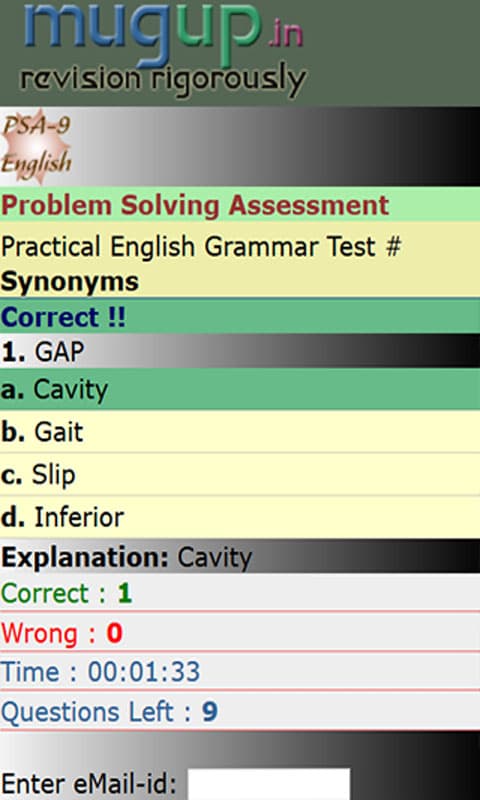Click the mugup.in logo
This screenshot has width=480, height=800.
click(163, 50)
